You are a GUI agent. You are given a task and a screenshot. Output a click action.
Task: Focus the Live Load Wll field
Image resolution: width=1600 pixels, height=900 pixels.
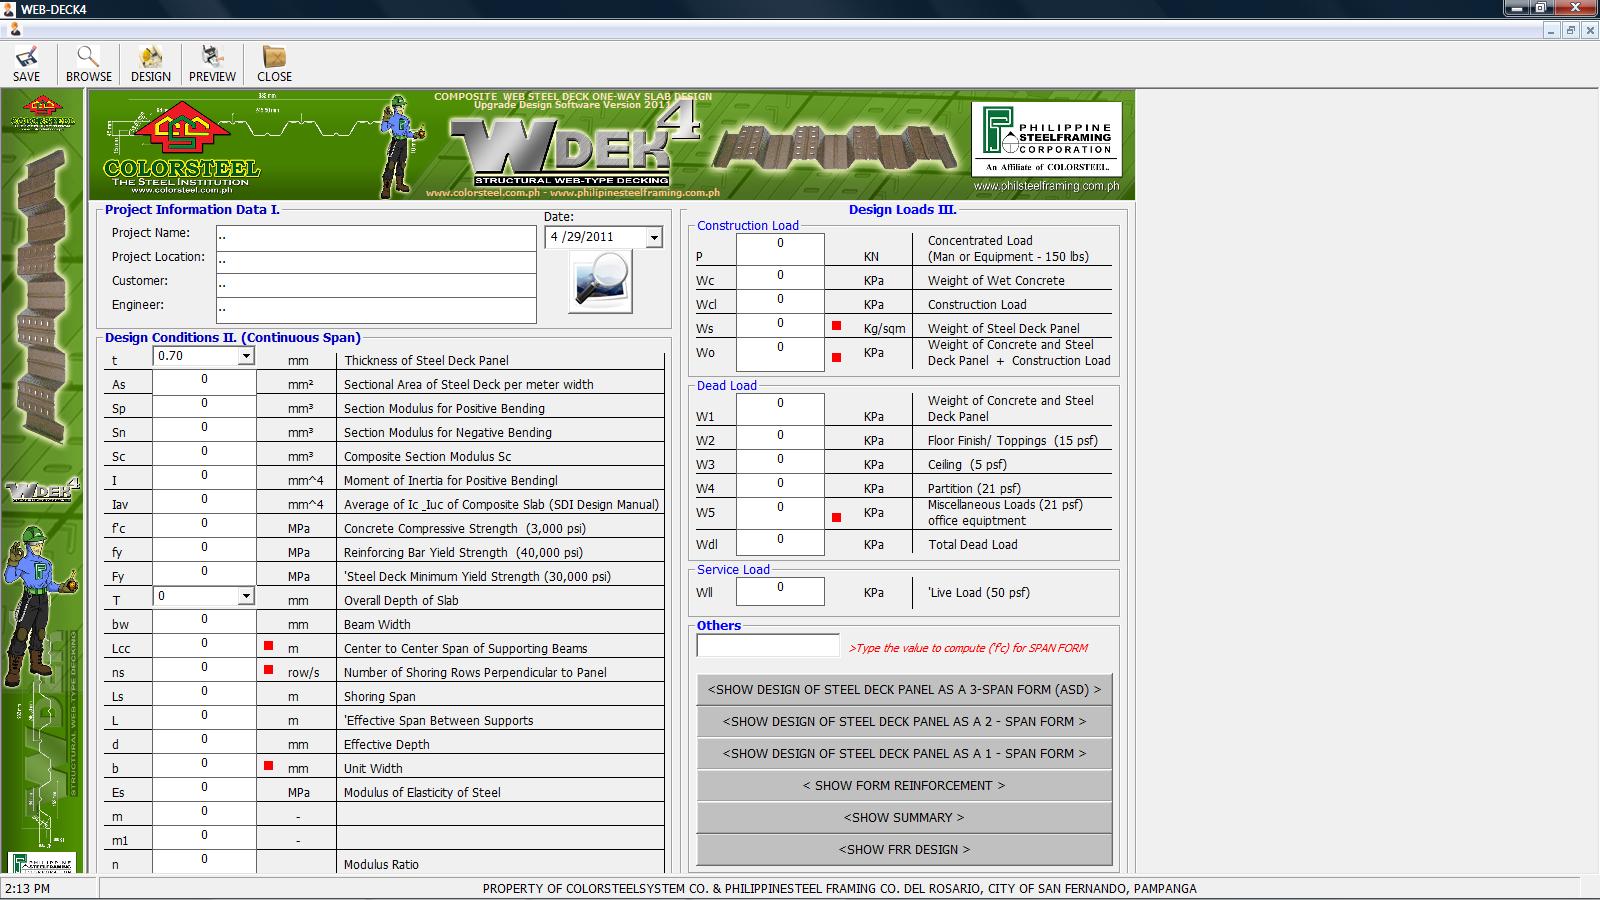pyautogui.click(x=780, y=592)
